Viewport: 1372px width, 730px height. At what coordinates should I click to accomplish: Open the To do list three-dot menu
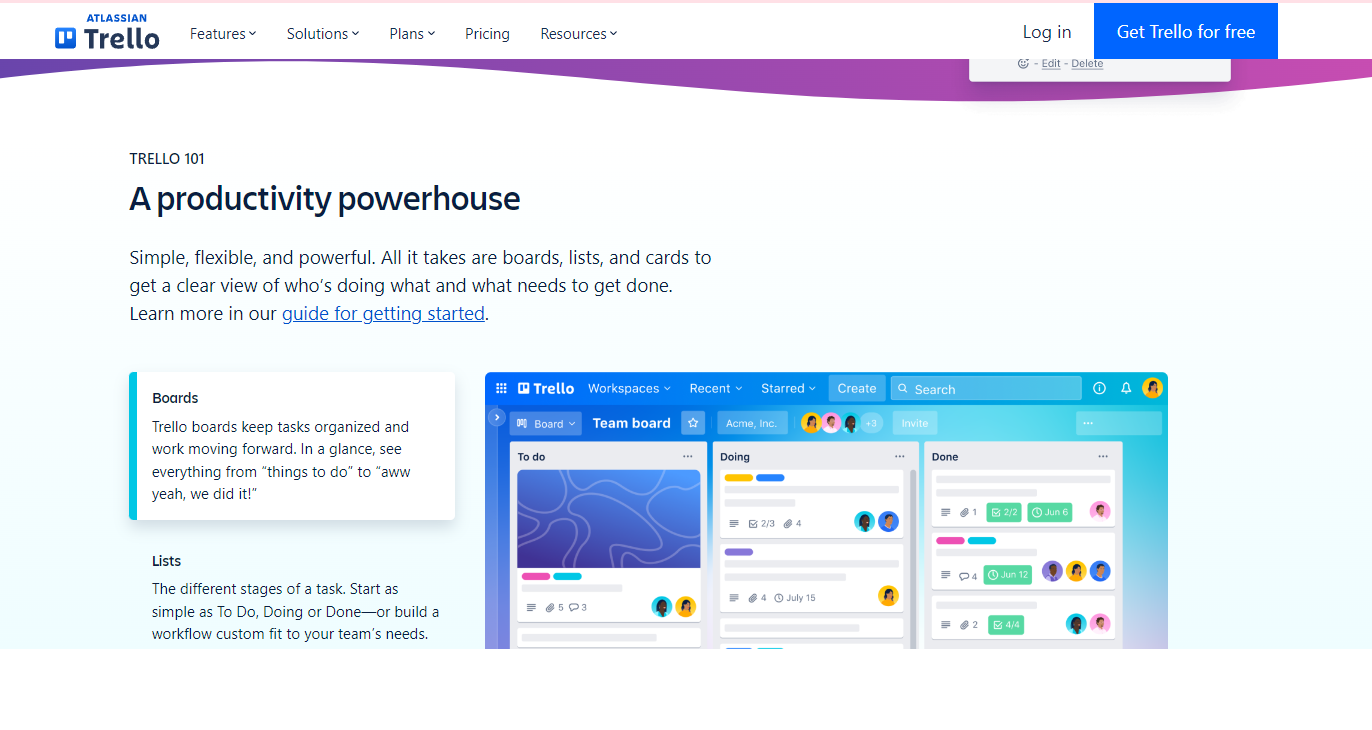(x=688, y=456)
